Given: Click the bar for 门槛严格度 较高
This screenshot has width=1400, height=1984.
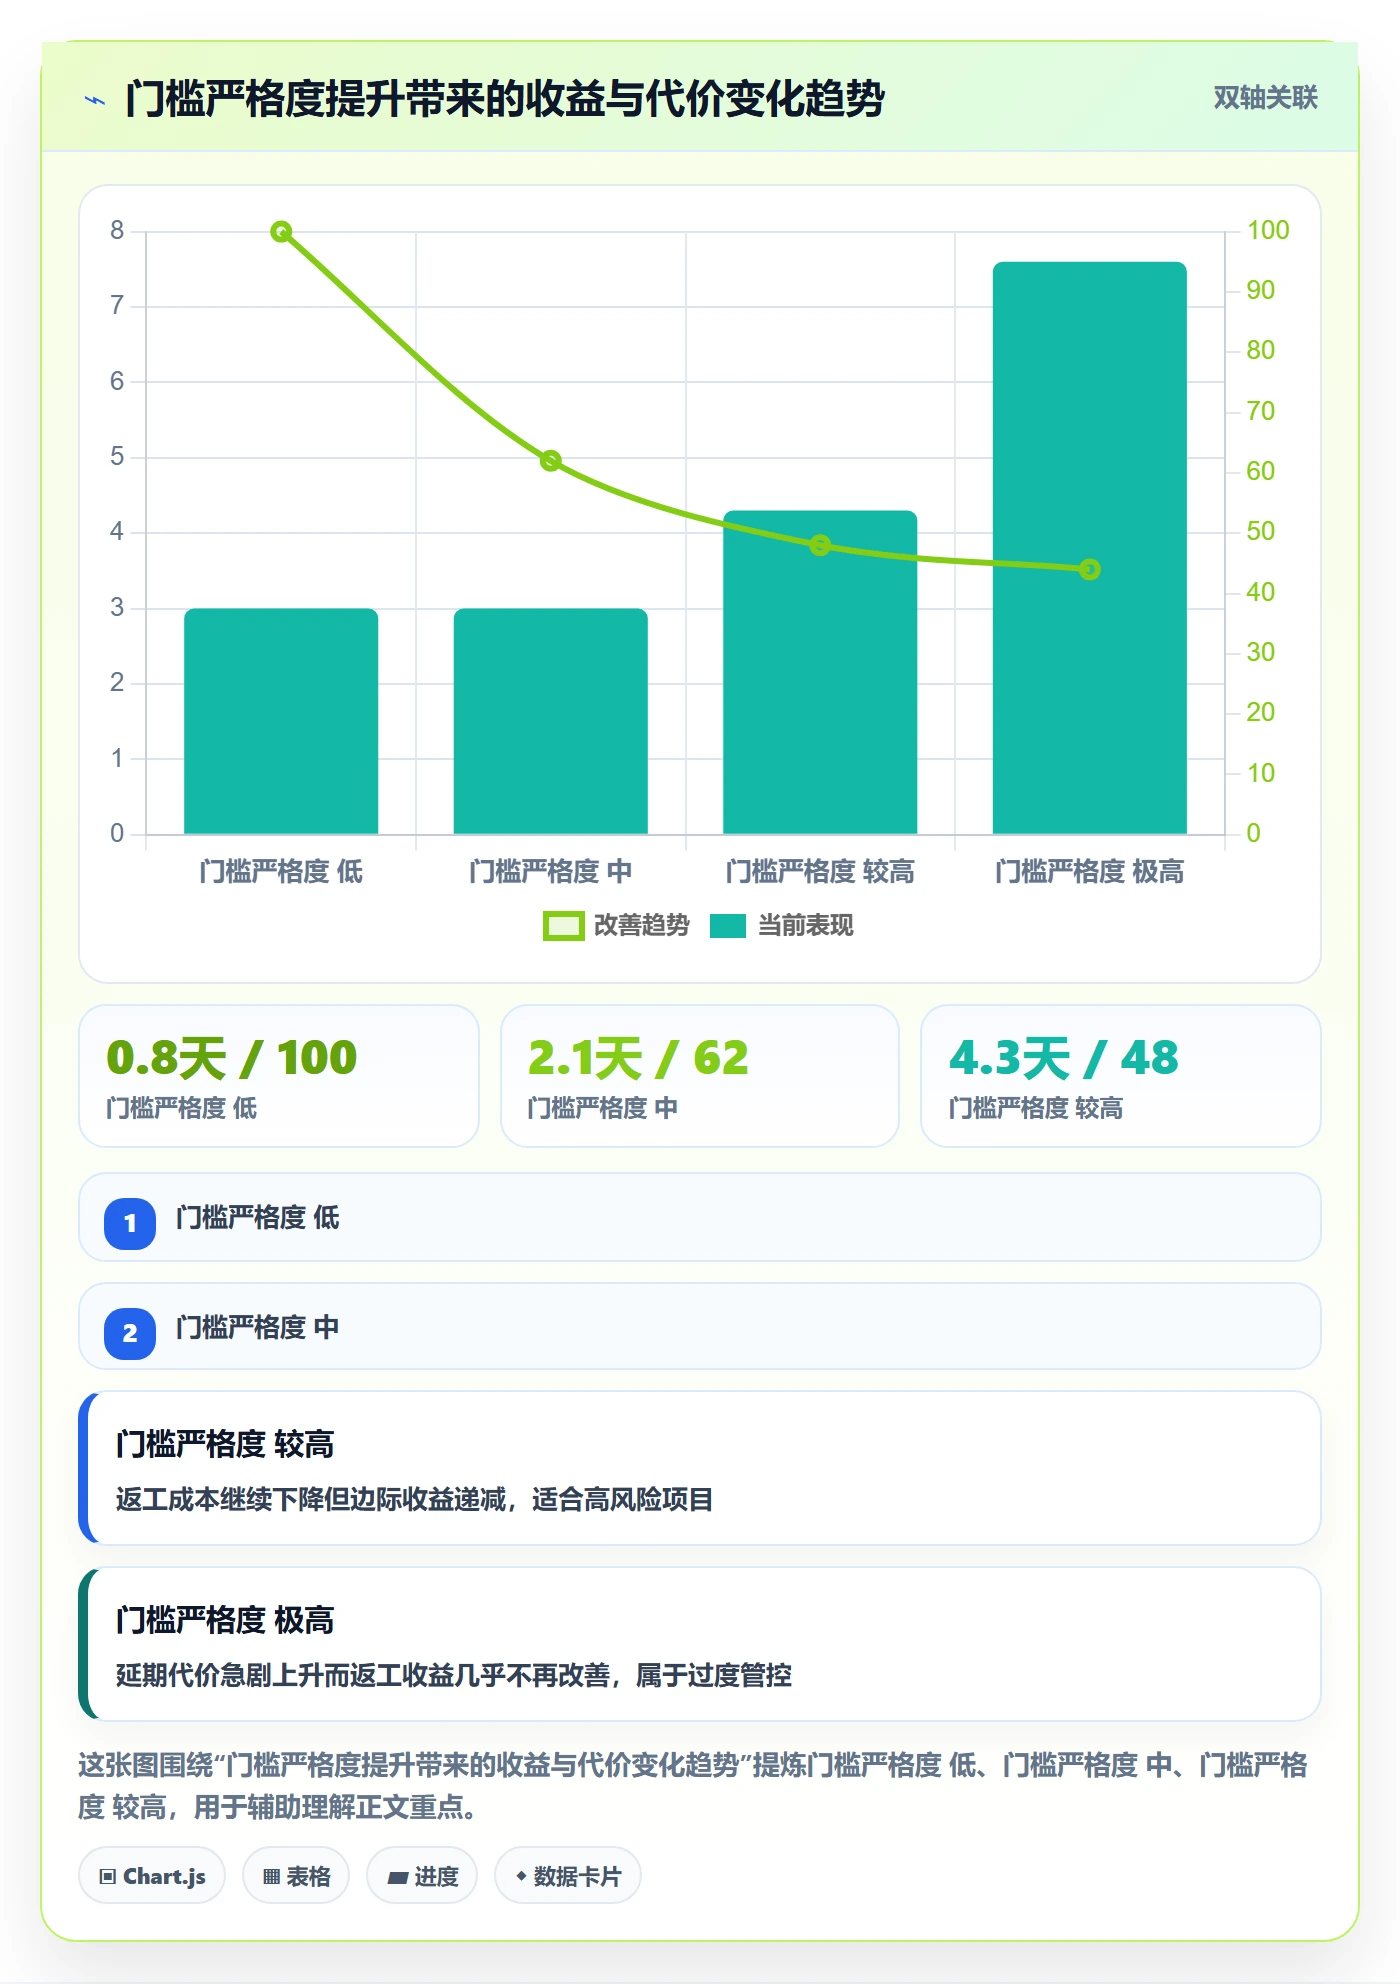Looking at the screenshot, I should pyautogui.click(x=820, y=672).
